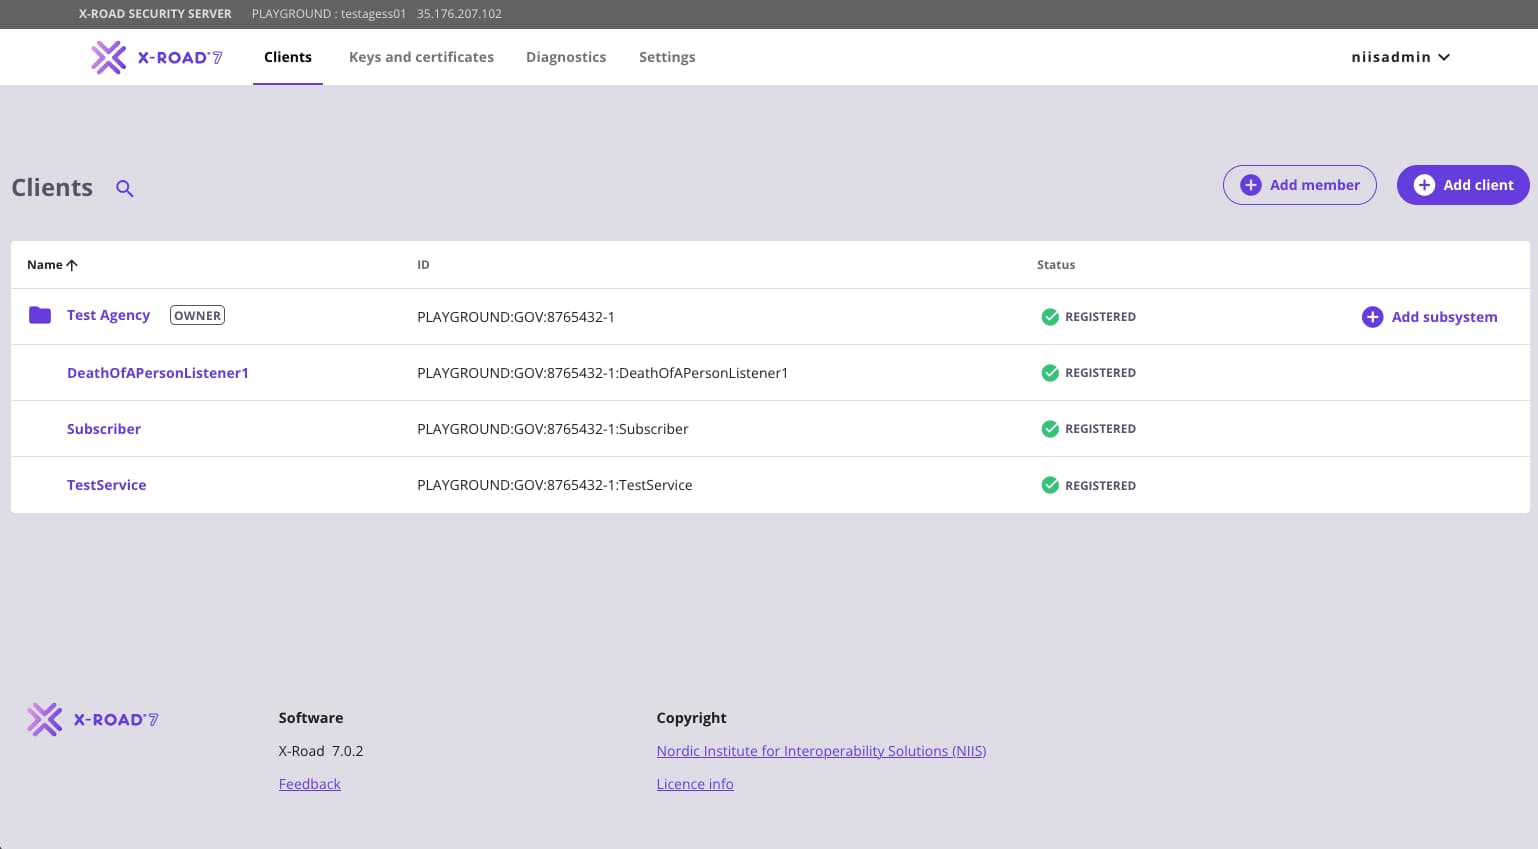Open the Diagnostics tab
This screenshot has width=1538, height=849.
click(x=566, y=57)
